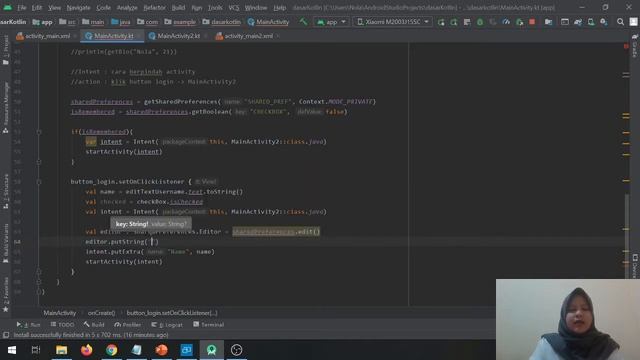Viewport: 640px width, 360px height.
Task: Stop the running app with red square
Action: [x=532, y=22]
